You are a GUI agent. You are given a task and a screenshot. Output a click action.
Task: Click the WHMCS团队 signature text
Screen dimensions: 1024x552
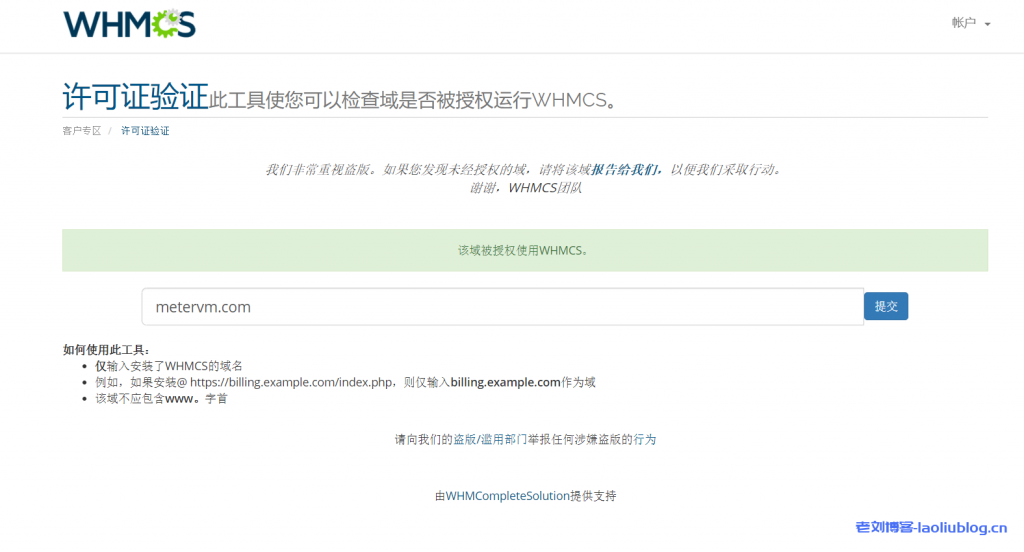click(x=545, y=187)
